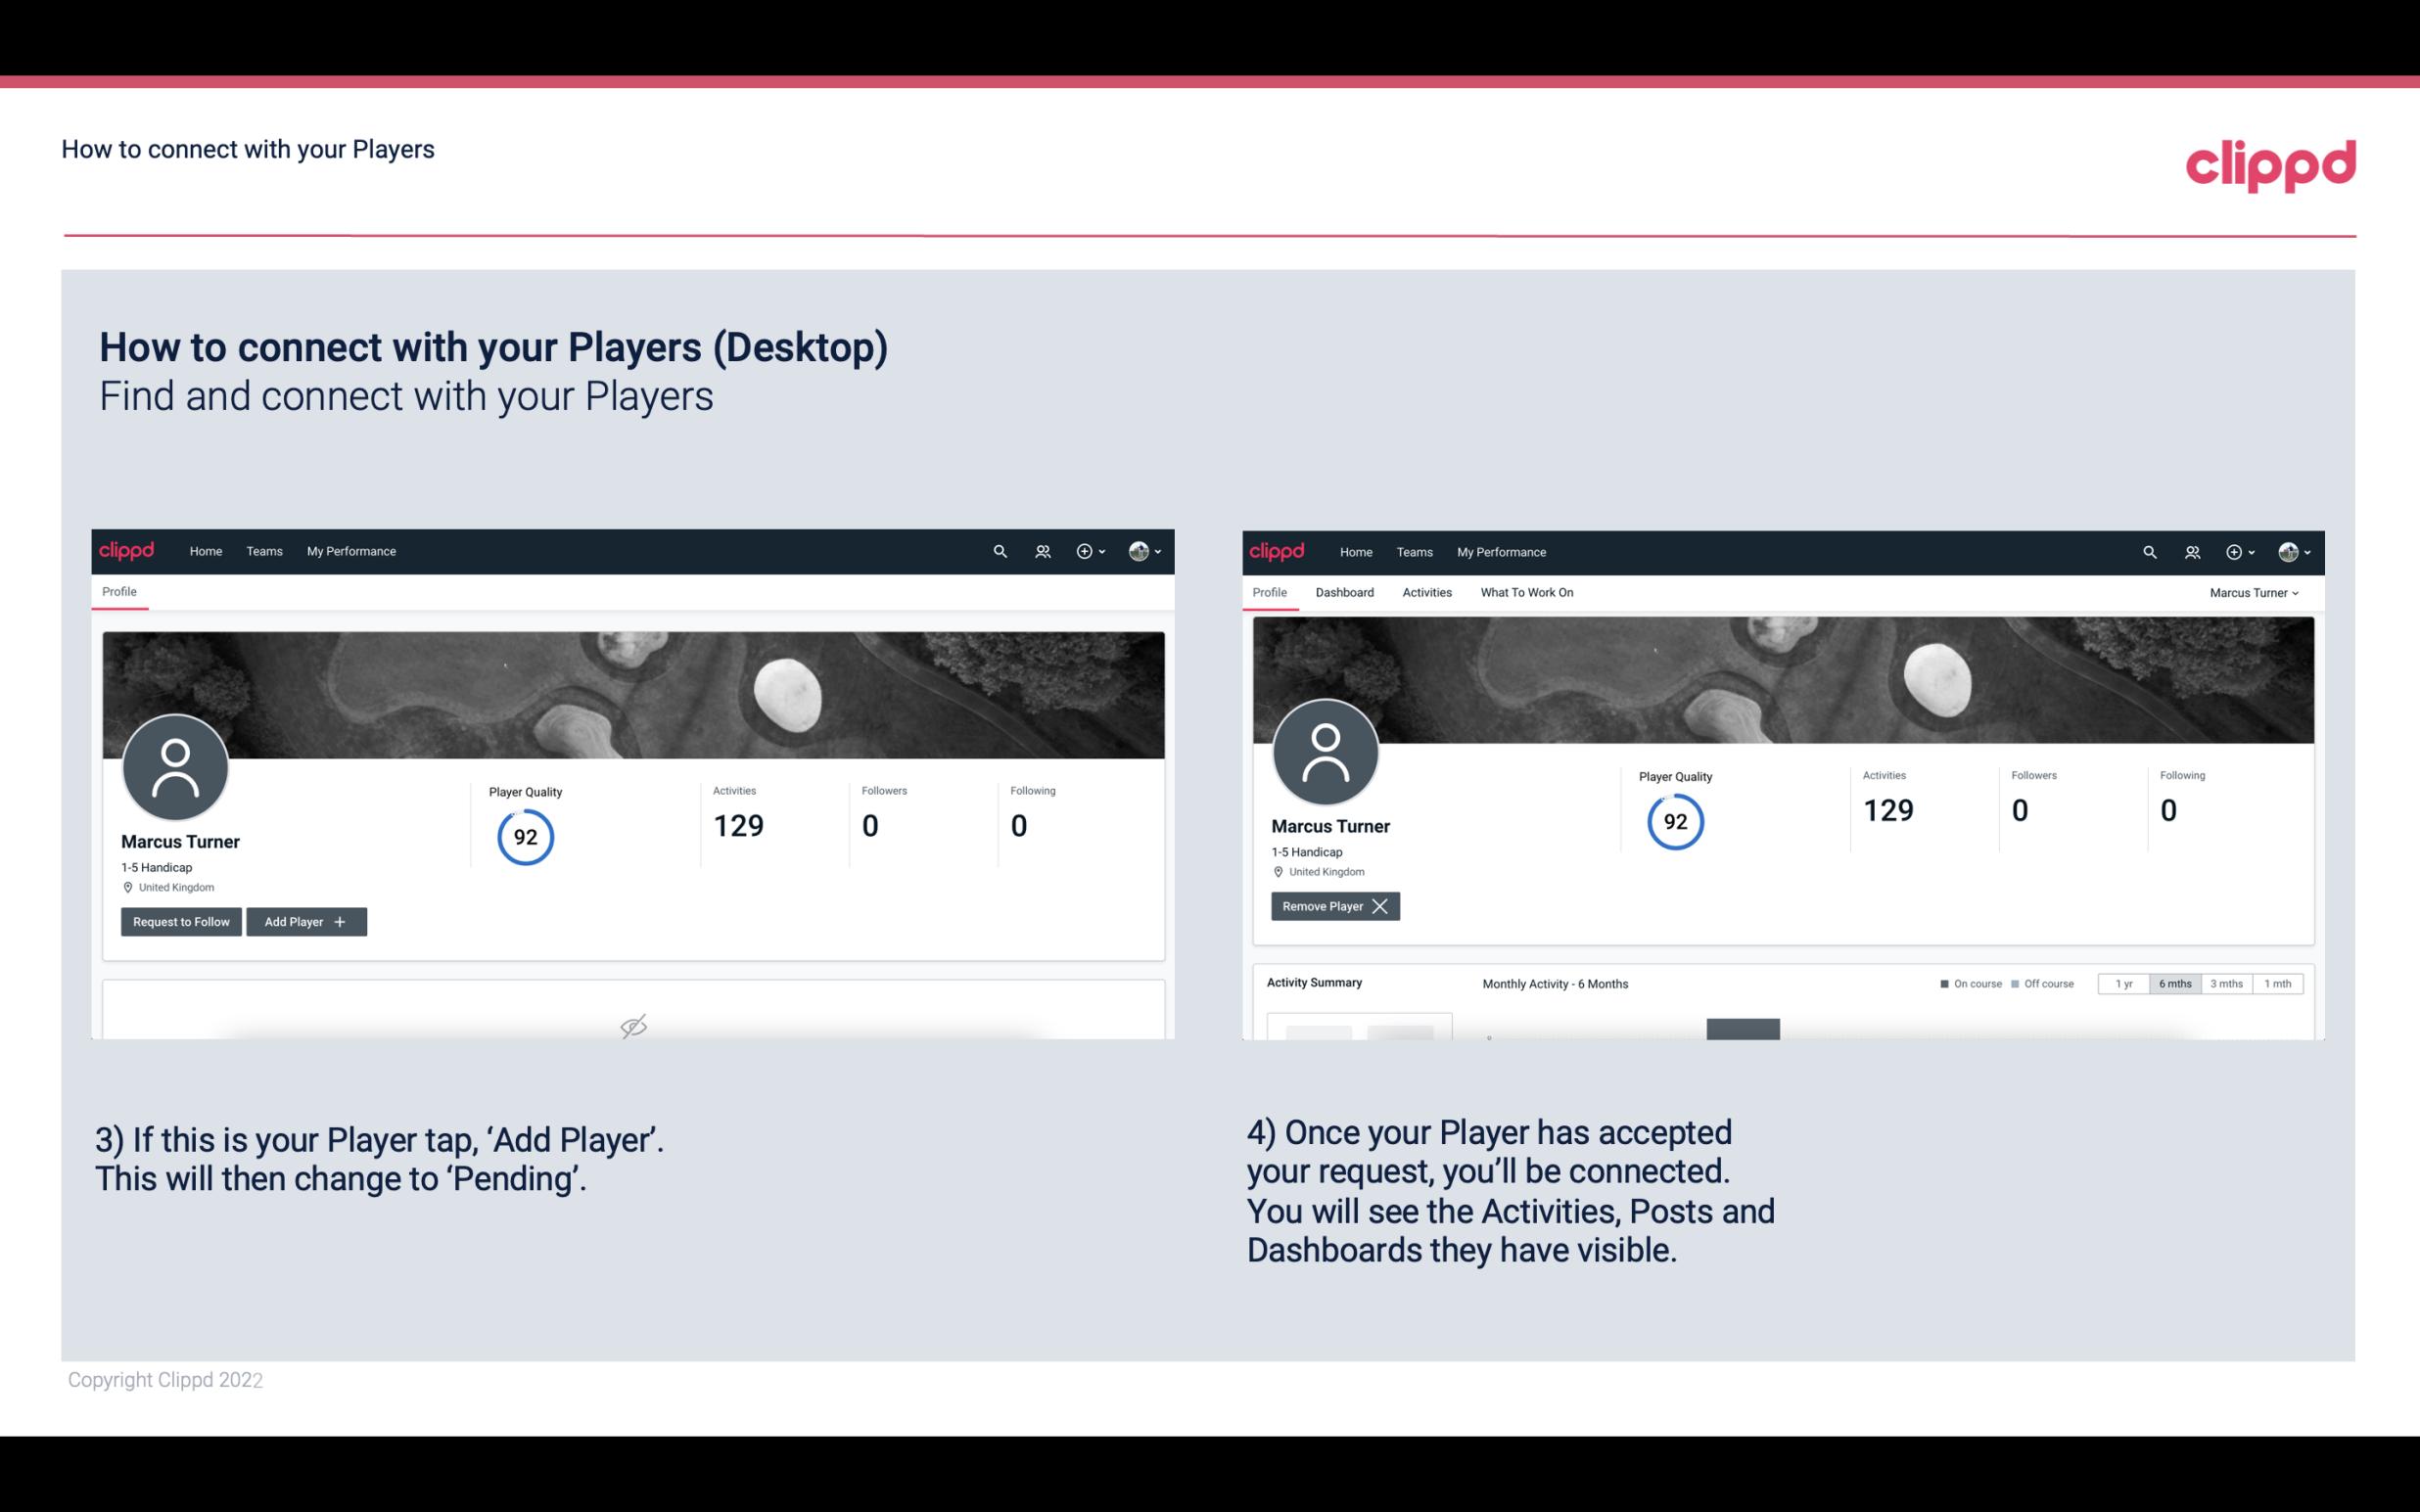The image size is (2420, 1512).
Task: Click the Activities tab in right panel
Action: (1427, 592)
